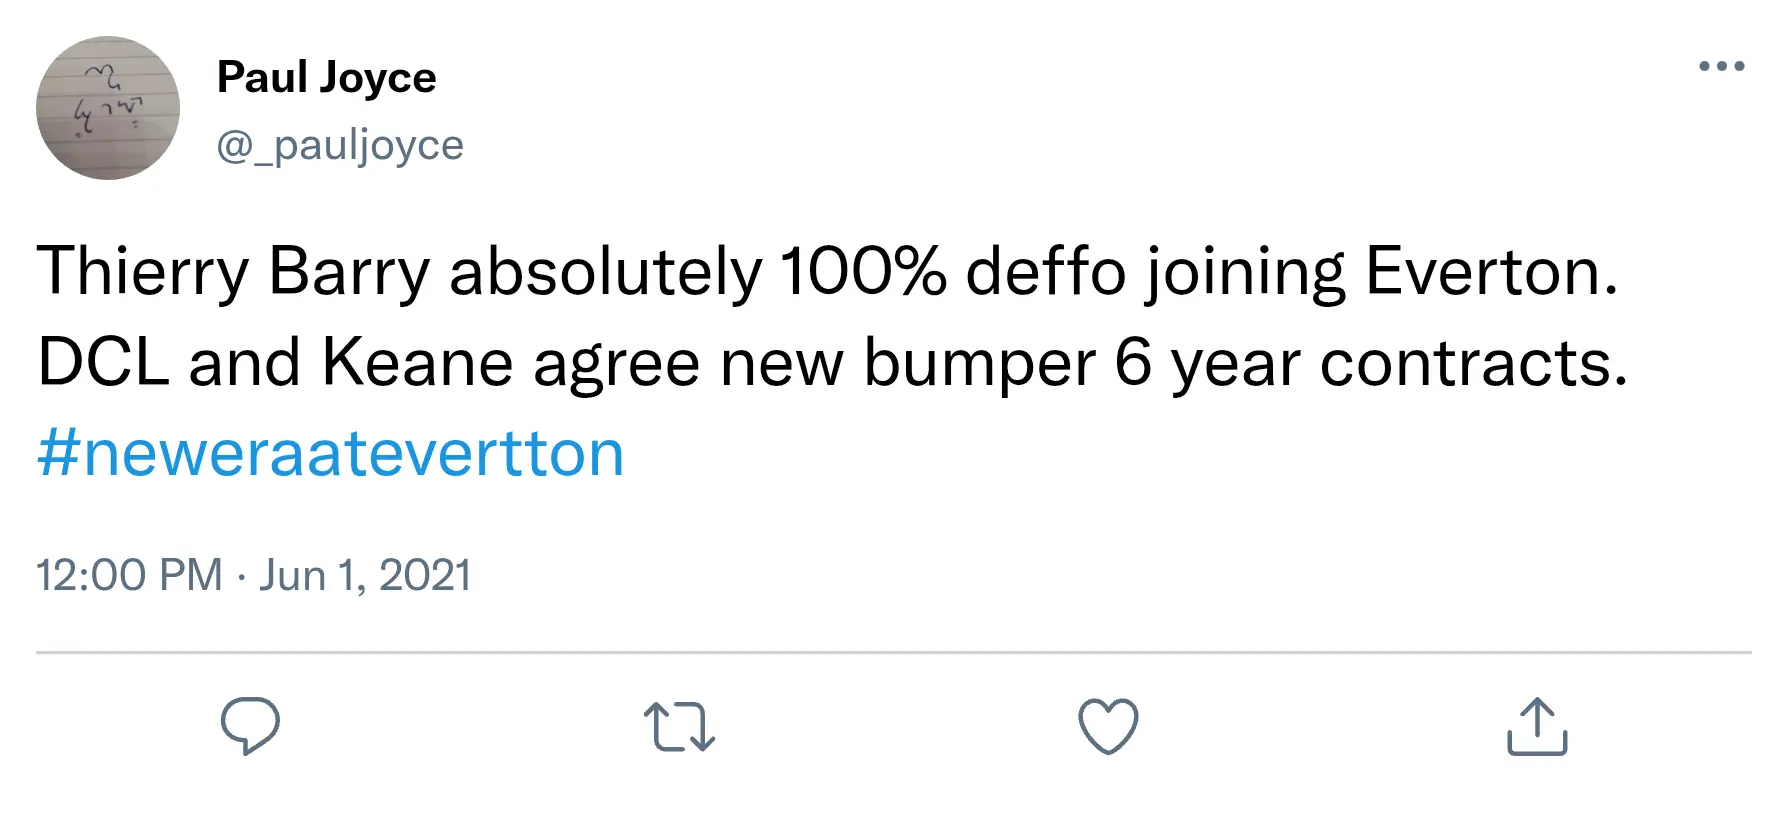
Task: Click the "100%" text in the tweet
Action: 862,272
